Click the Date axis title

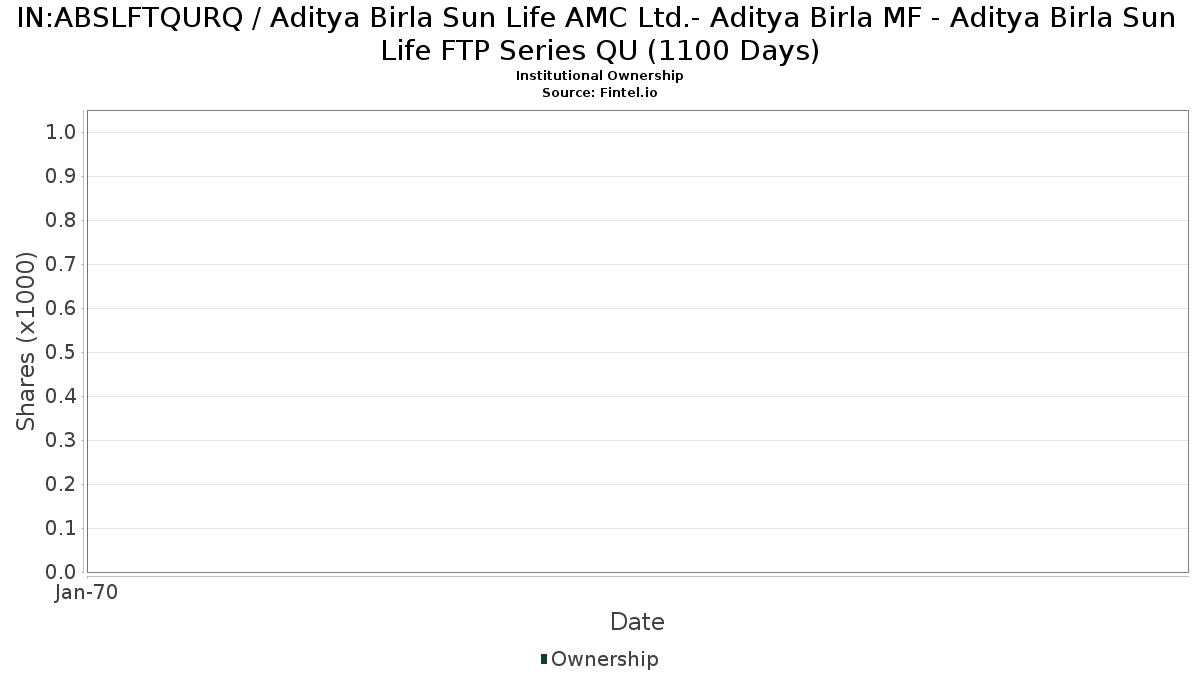pos(637,622)
